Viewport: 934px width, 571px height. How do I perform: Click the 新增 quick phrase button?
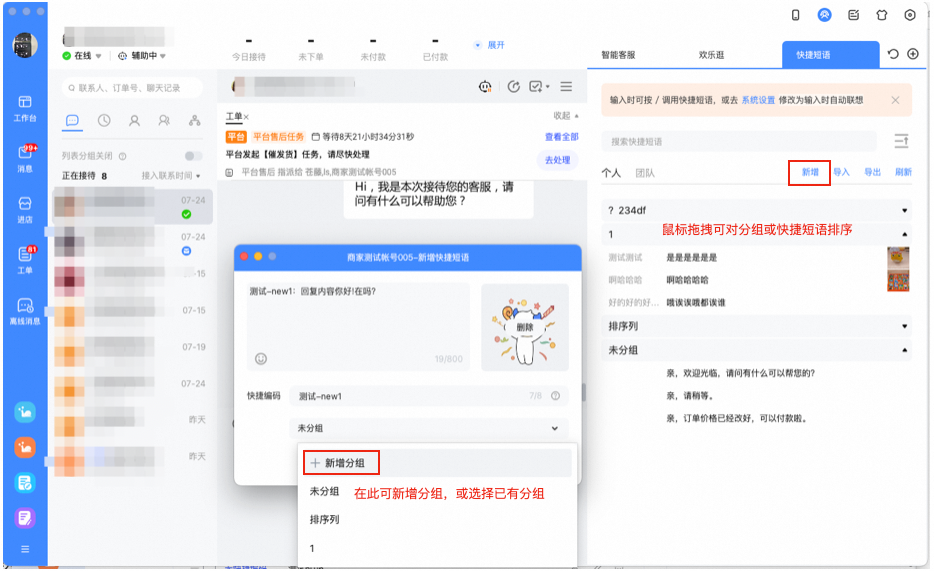810,173
